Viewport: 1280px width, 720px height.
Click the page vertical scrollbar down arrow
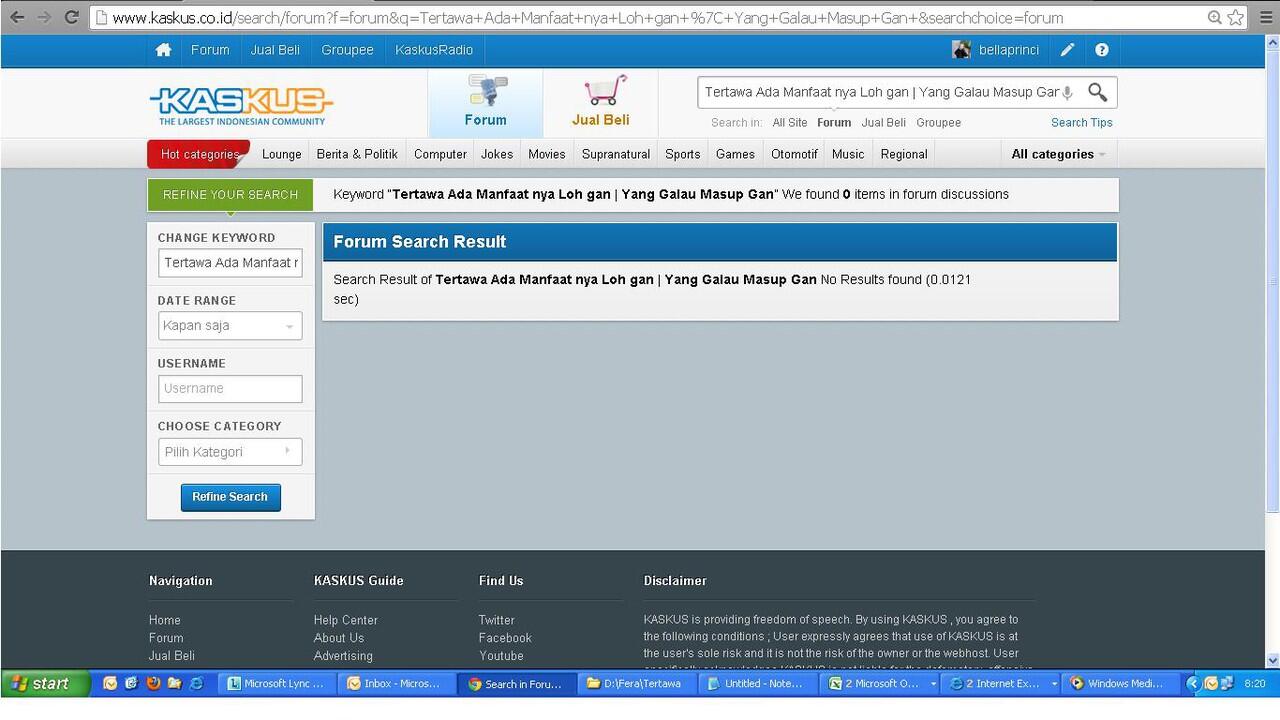pos(1272,660)
